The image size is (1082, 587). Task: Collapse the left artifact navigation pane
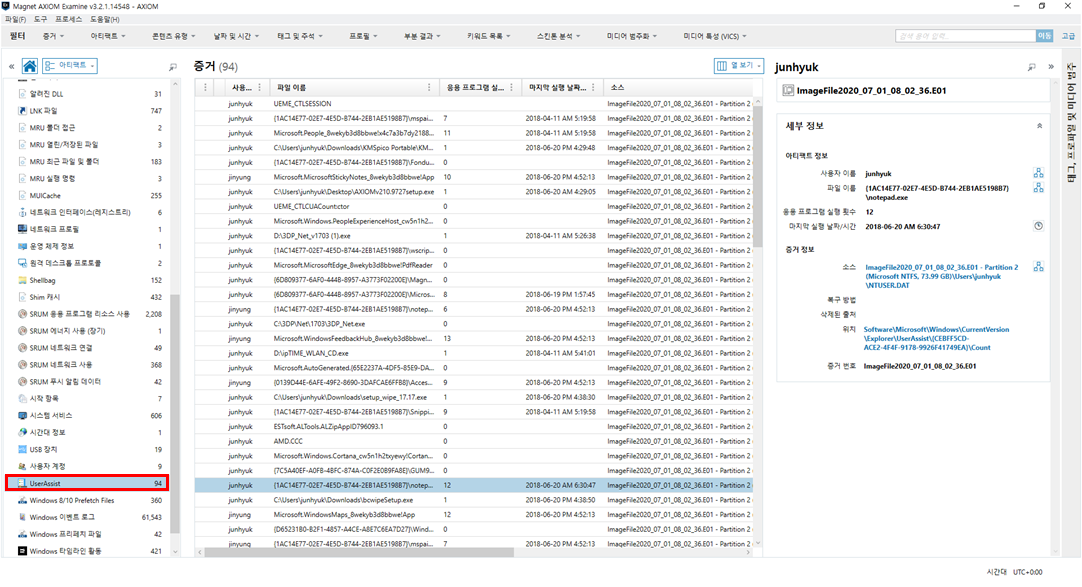pyautogui.click(x=12, y=67)
